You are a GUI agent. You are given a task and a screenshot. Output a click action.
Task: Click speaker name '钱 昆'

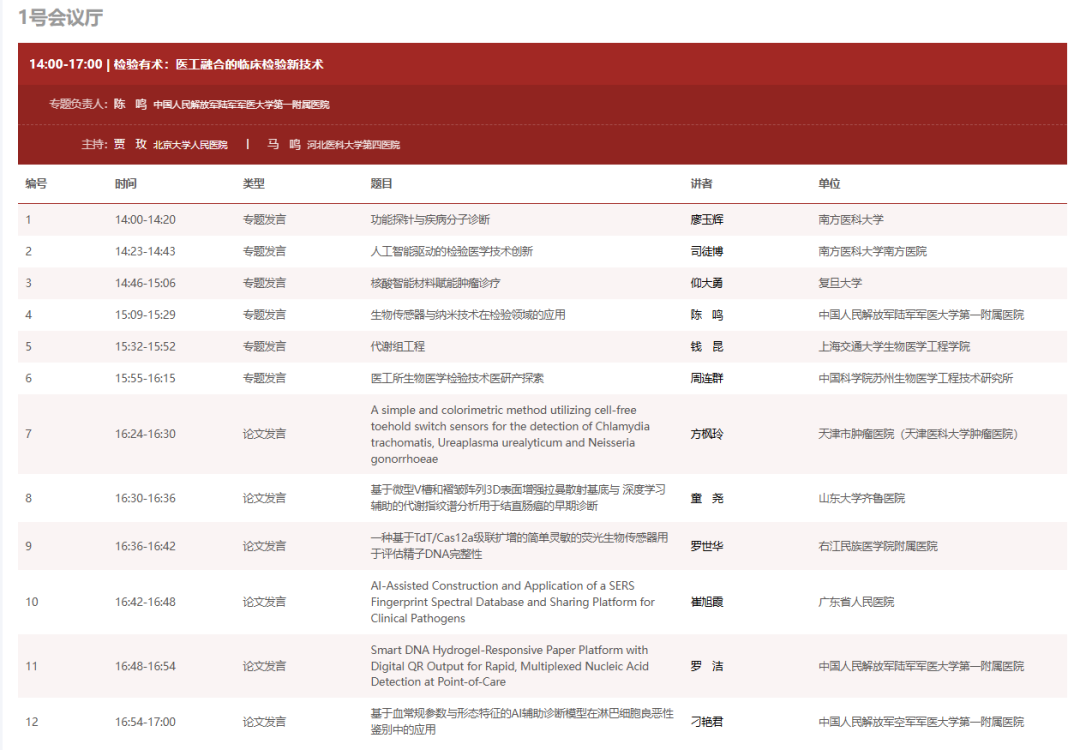pos(707,346)
